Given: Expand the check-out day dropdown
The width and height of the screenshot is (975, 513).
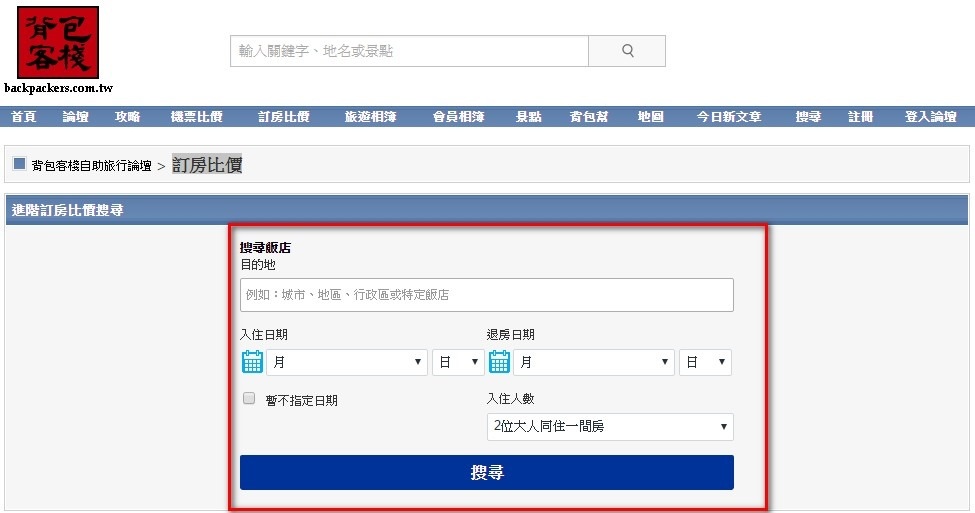Looking at the screenshot, I should pyautogui.click(x=705, y=362).
